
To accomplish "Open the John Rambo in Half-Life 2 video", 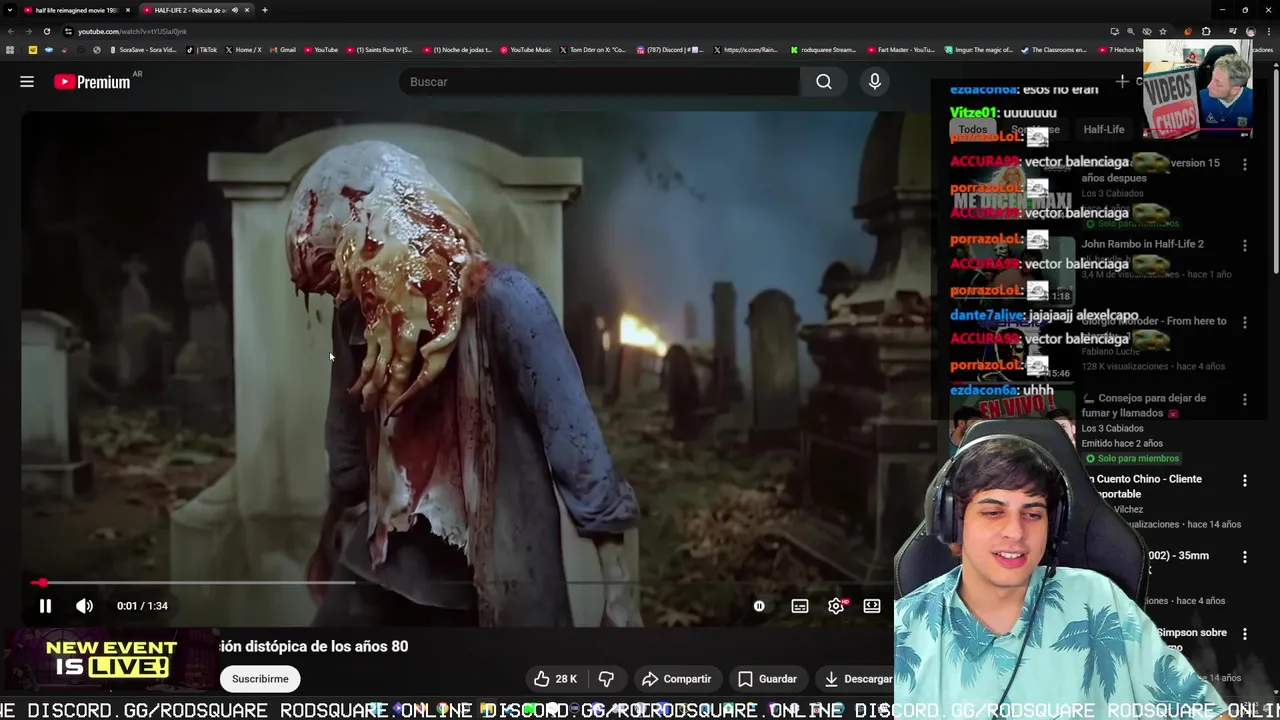I will coord(1142,244).
